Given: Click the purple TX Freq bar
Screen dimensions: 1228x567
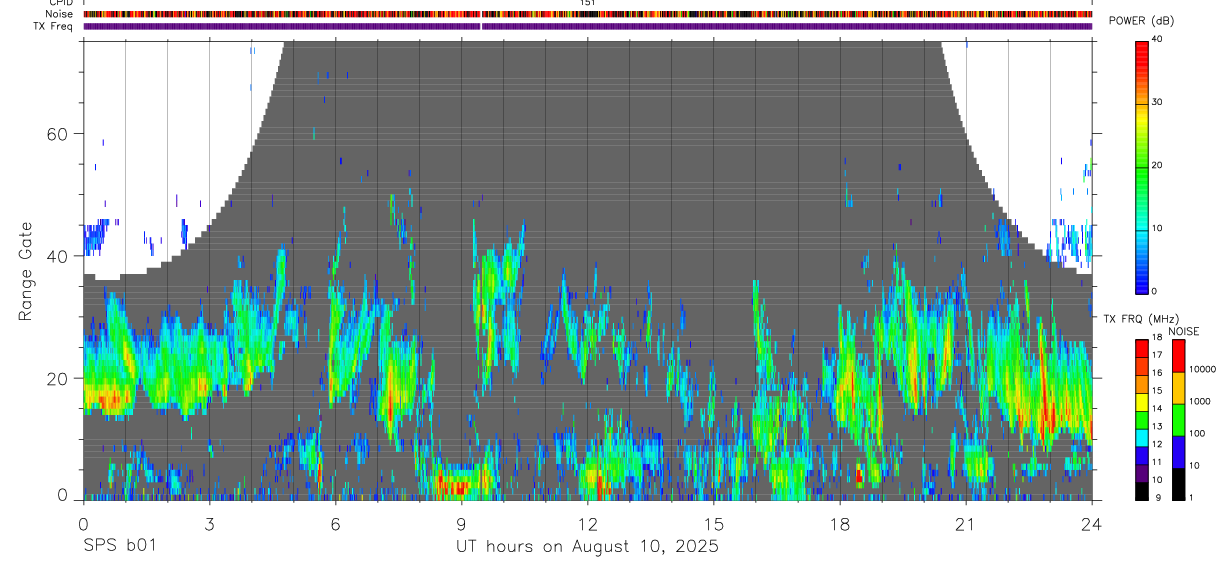Looking at the screenshot, I should 588,26.
